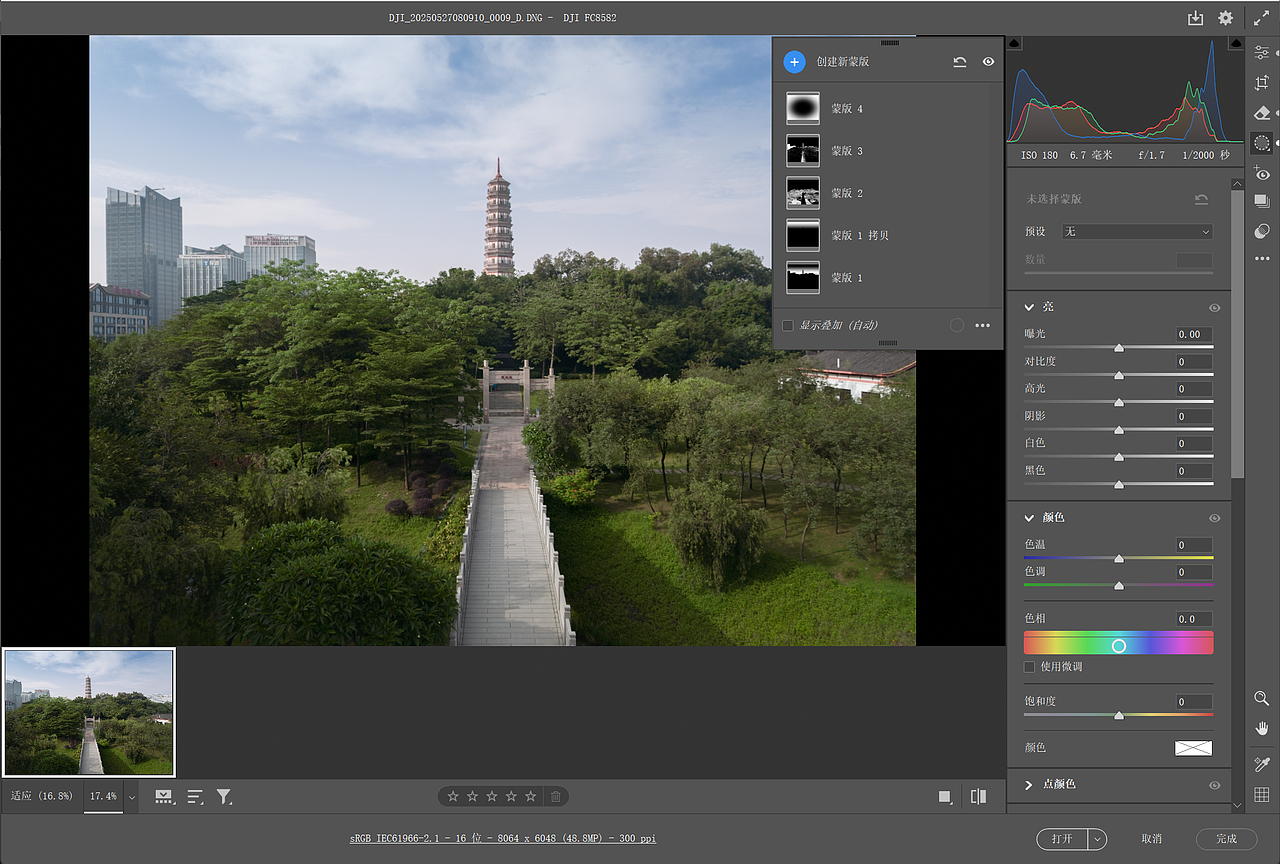
Task: Open the Presets overlapping circles icon
Action: point(1262,231)
